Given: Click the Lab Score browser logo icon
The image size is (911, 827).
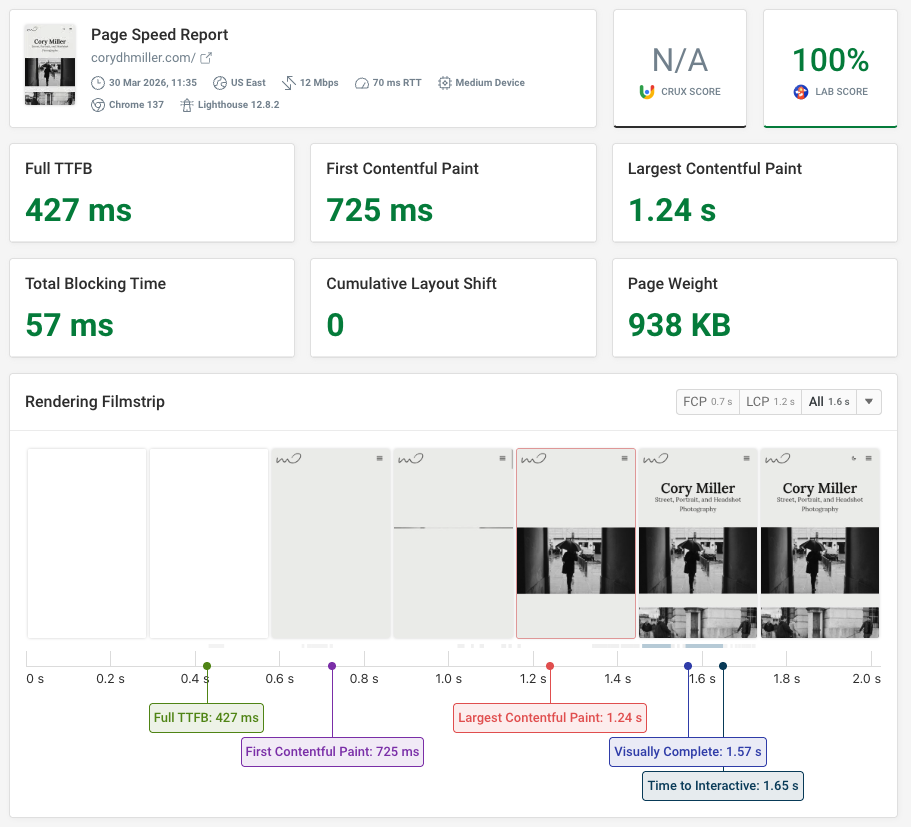Looking at the screenshot, I should [800, 91].
